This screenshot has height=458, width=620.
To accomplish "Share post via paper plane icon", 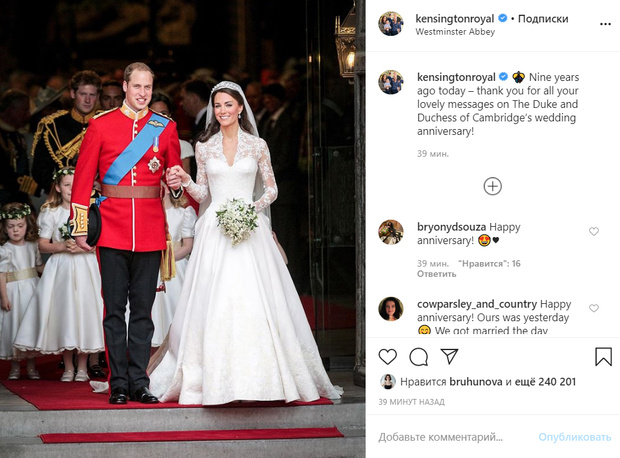I will click(449, 356).
